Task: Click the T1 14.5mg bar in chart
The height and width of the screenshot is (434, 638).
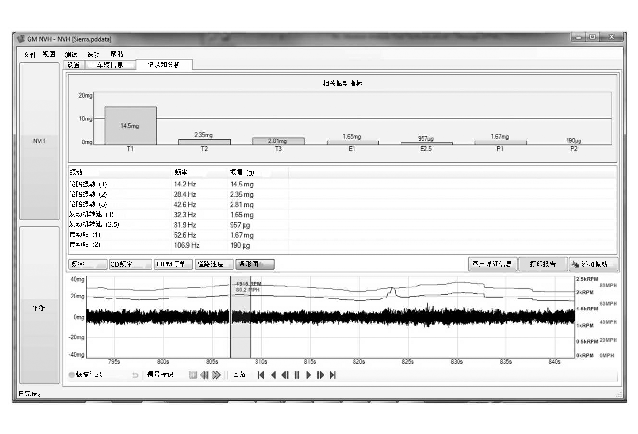Action: (130, 125)
